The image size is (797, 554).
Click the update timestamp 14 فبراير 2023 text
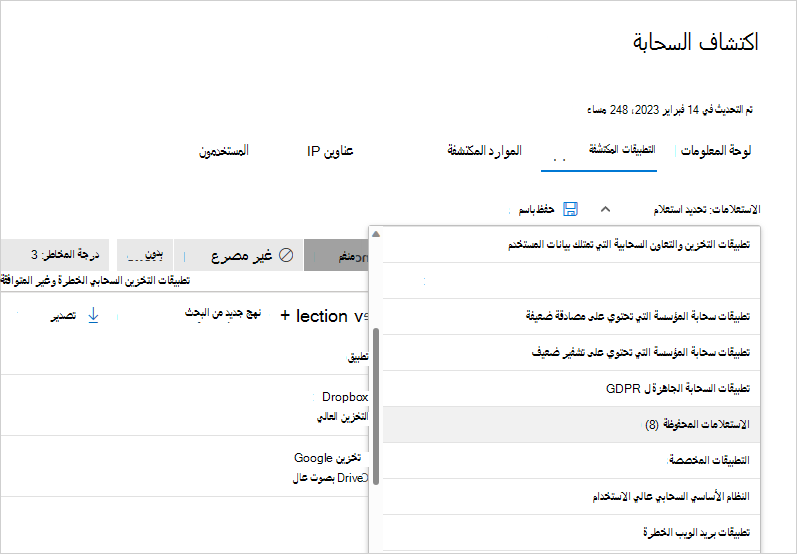[x=669, y=110]
